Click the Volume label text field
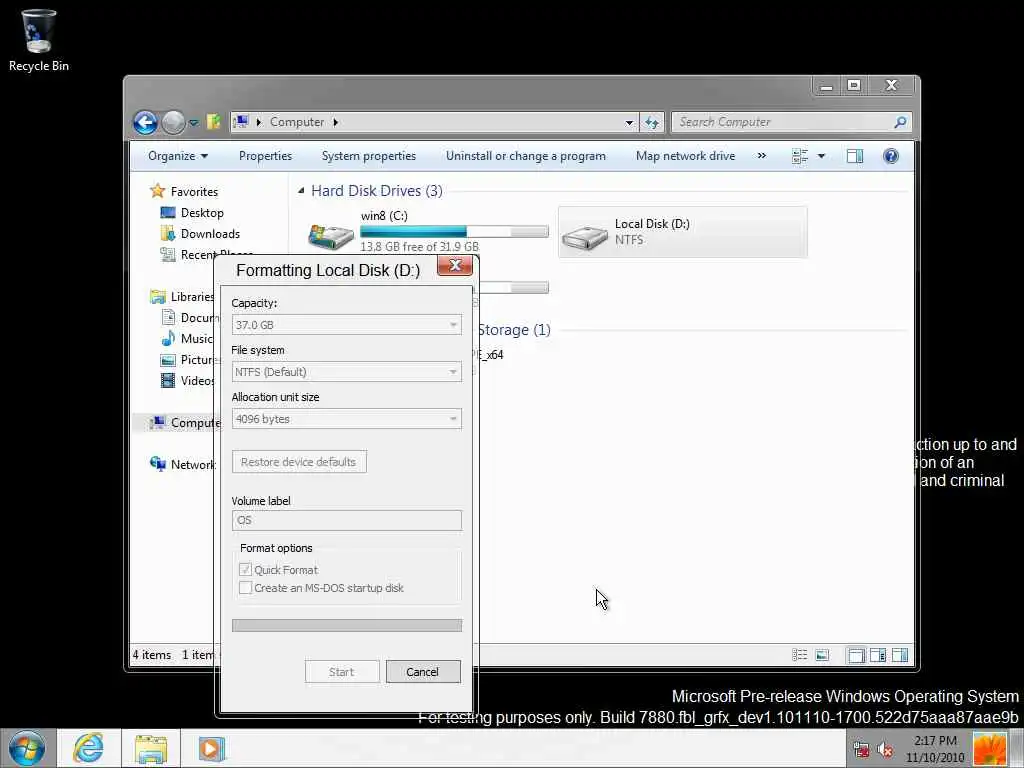 [x=347, y=520]
